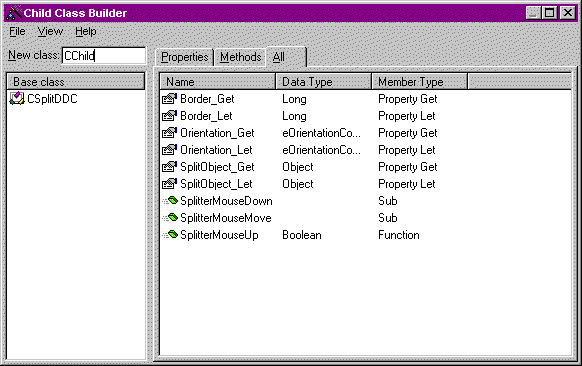Click eOrientationCo... type of Orientation_Let

[321, 150]
